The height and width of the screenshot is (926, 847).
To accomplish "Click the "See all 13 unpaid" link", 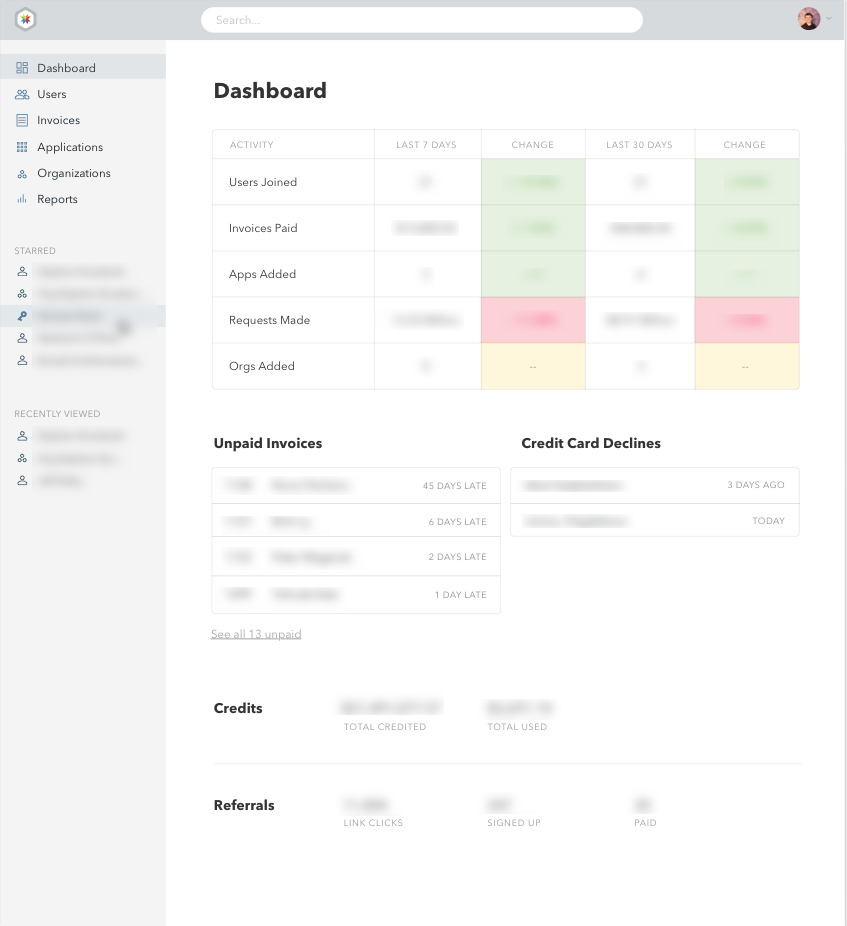I will [256, 633].
